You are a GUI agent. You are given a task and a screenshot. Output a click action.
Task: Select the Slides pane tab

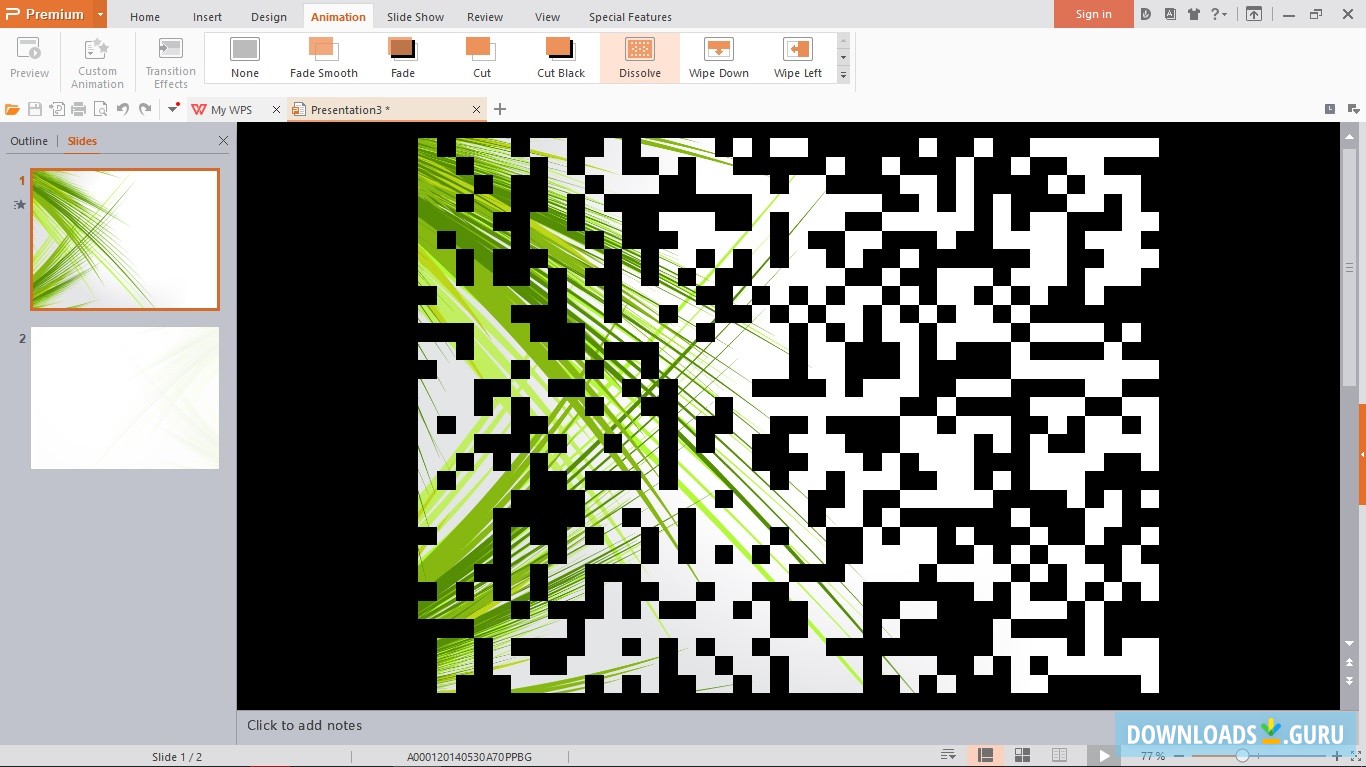click(82, 141)
